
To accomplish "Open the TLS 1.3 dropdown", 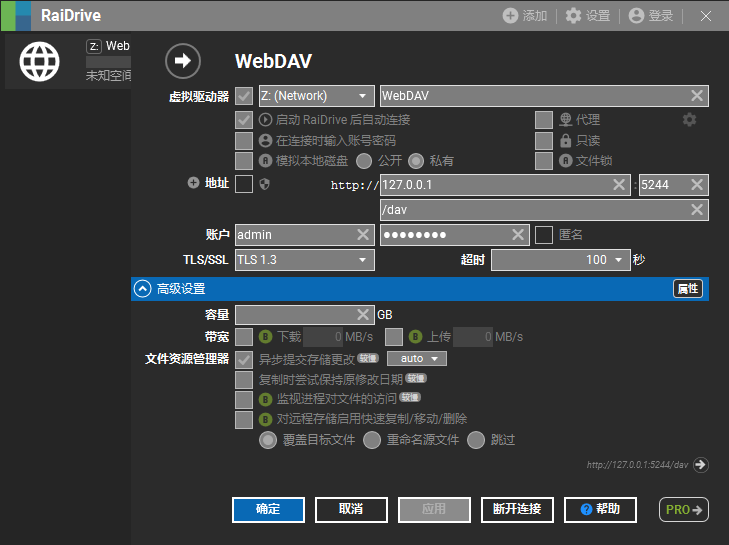I will 305,259.
